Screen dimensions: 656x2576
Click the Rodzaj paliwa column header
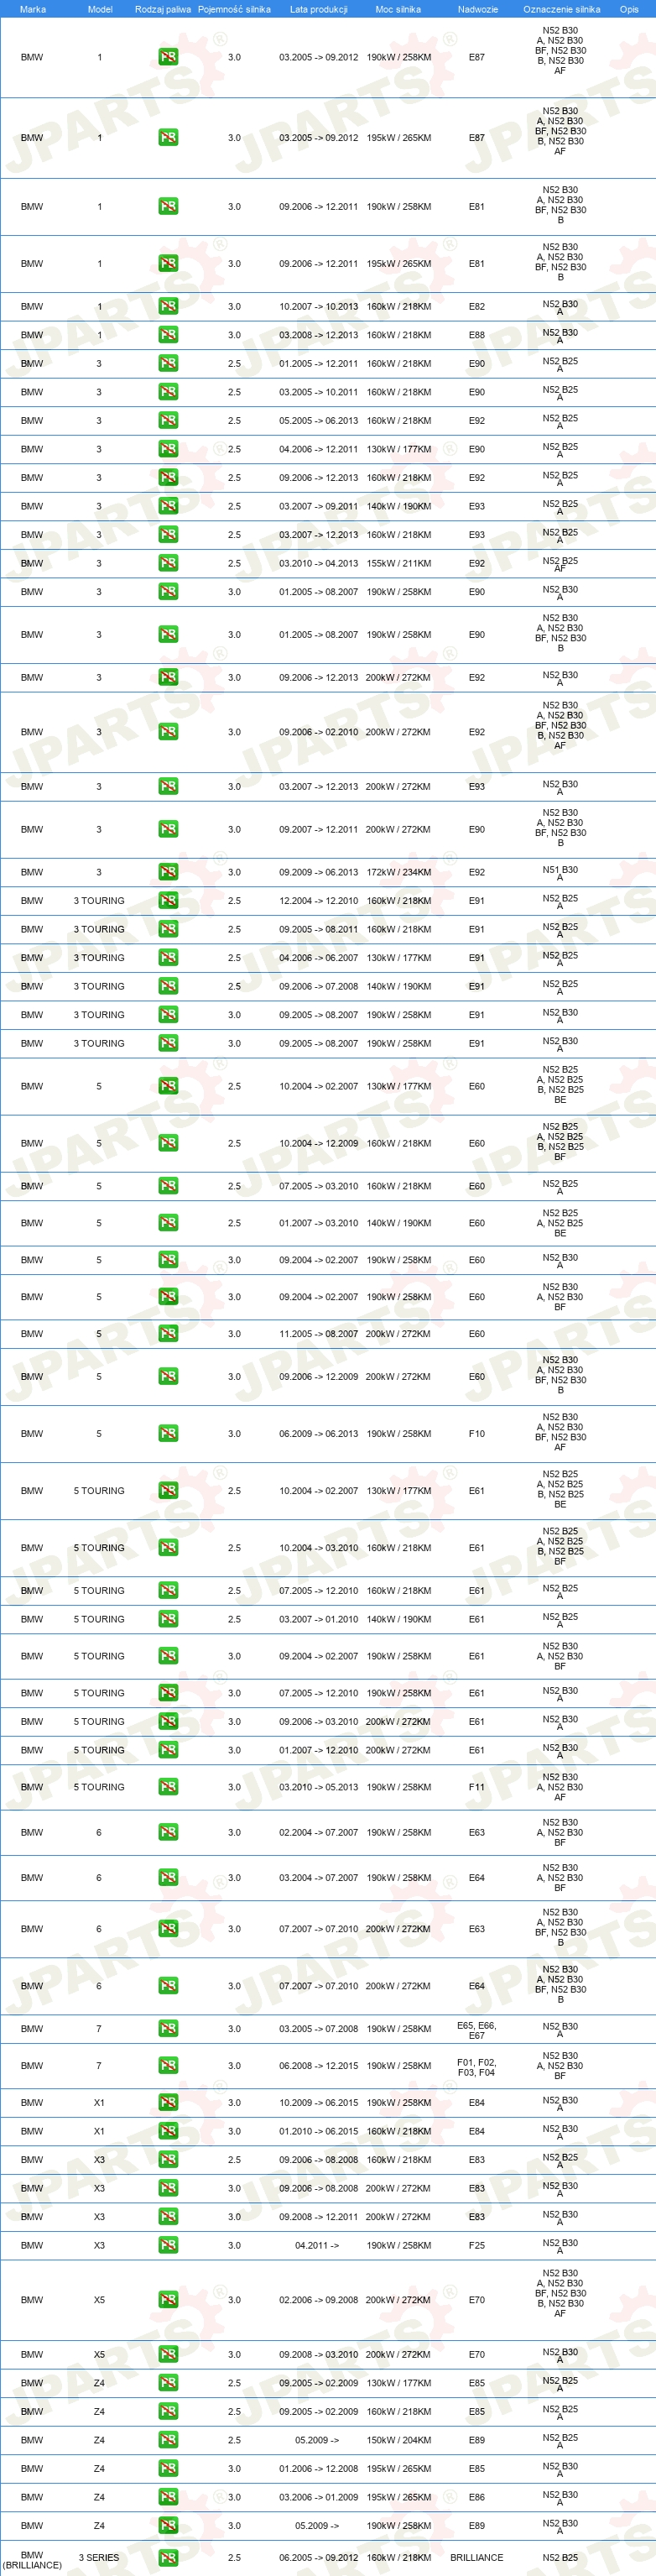pos(163,9)
